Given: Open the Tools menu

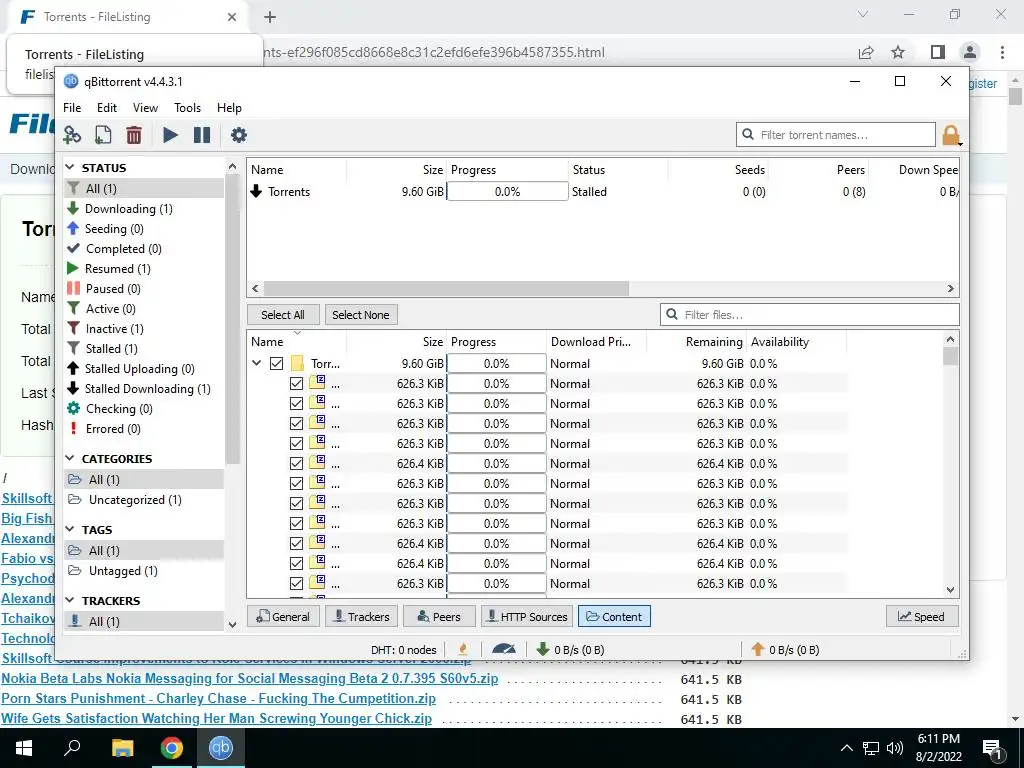Looking at the screenshot, I should pyautogui.click(x=187, y=108).
